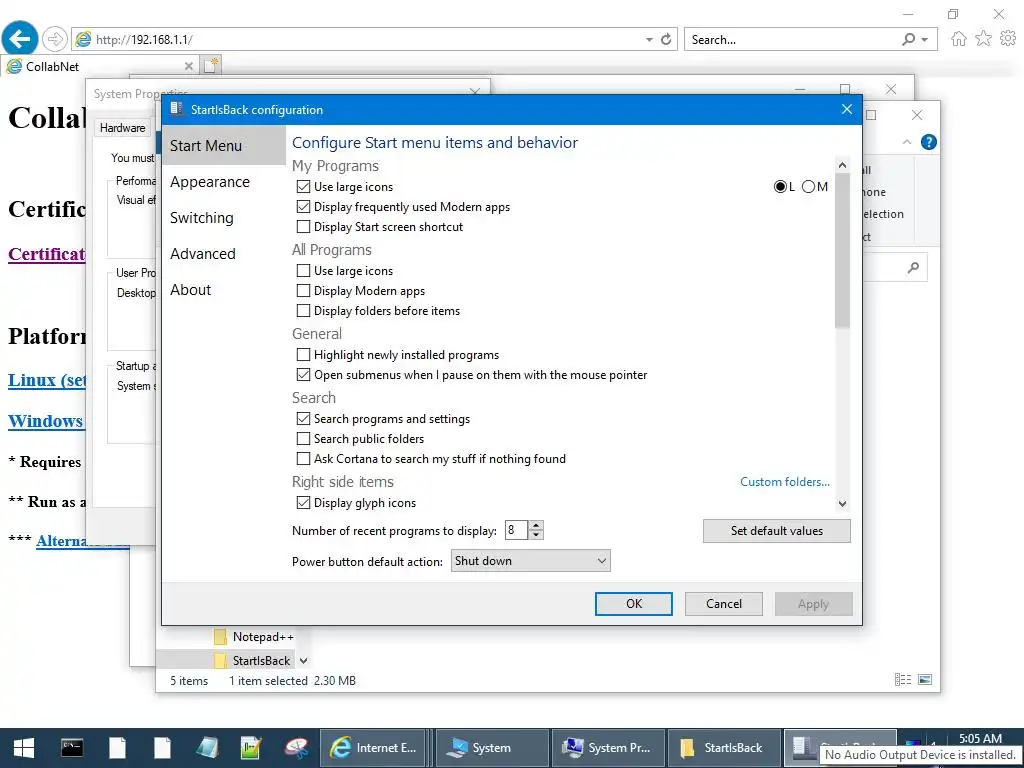1024x768 pixels.
Task: Open the Command Prompt taskbar icon
Action: pyautogui.click(x=72, y=748)
